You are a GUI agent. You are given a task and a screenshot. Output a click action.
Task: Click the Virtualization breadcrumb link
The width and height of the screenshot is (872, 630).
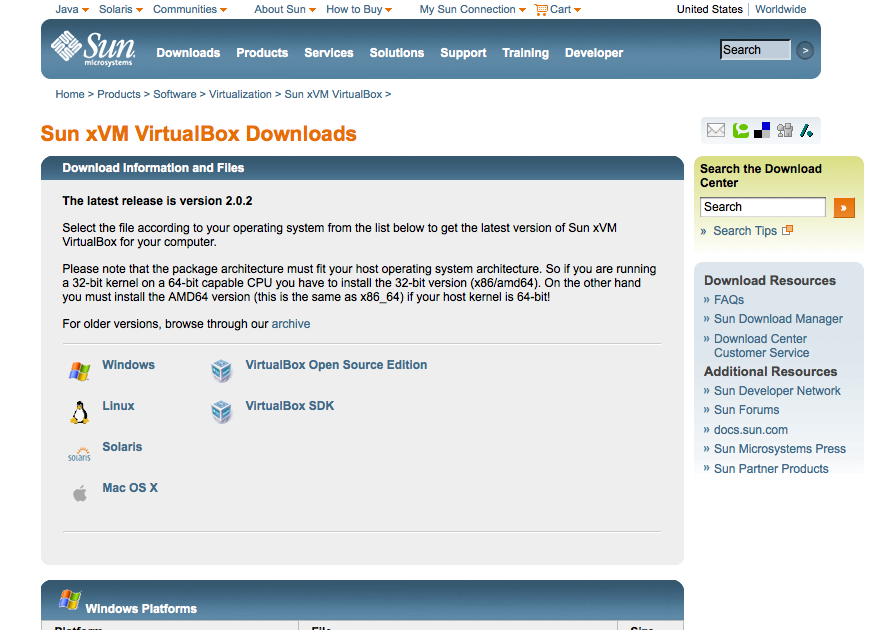coord(240,94)
